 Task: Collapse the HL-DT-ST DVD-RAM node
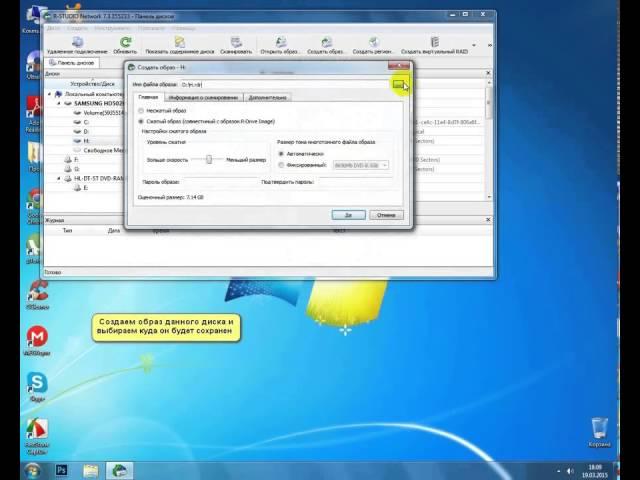(59, 178)
